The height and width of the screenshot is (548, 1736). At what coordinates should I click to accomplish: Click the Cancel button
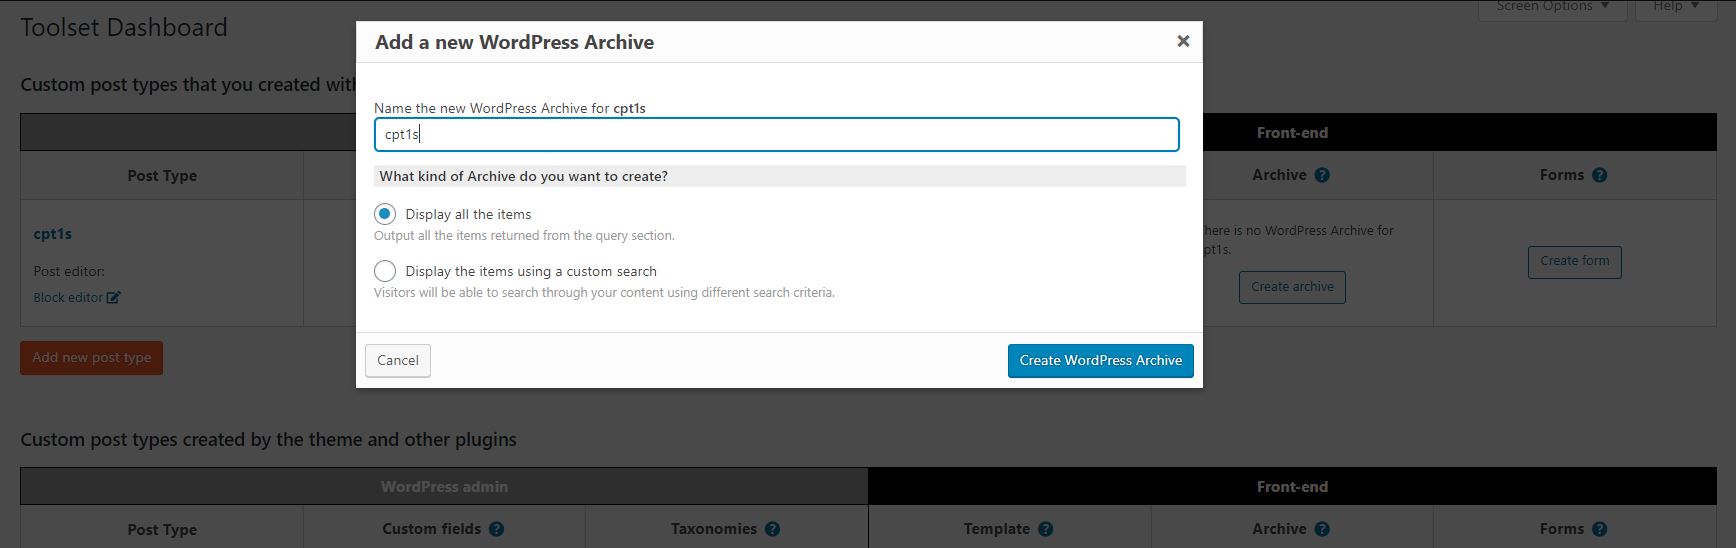(x=398, y=360)
